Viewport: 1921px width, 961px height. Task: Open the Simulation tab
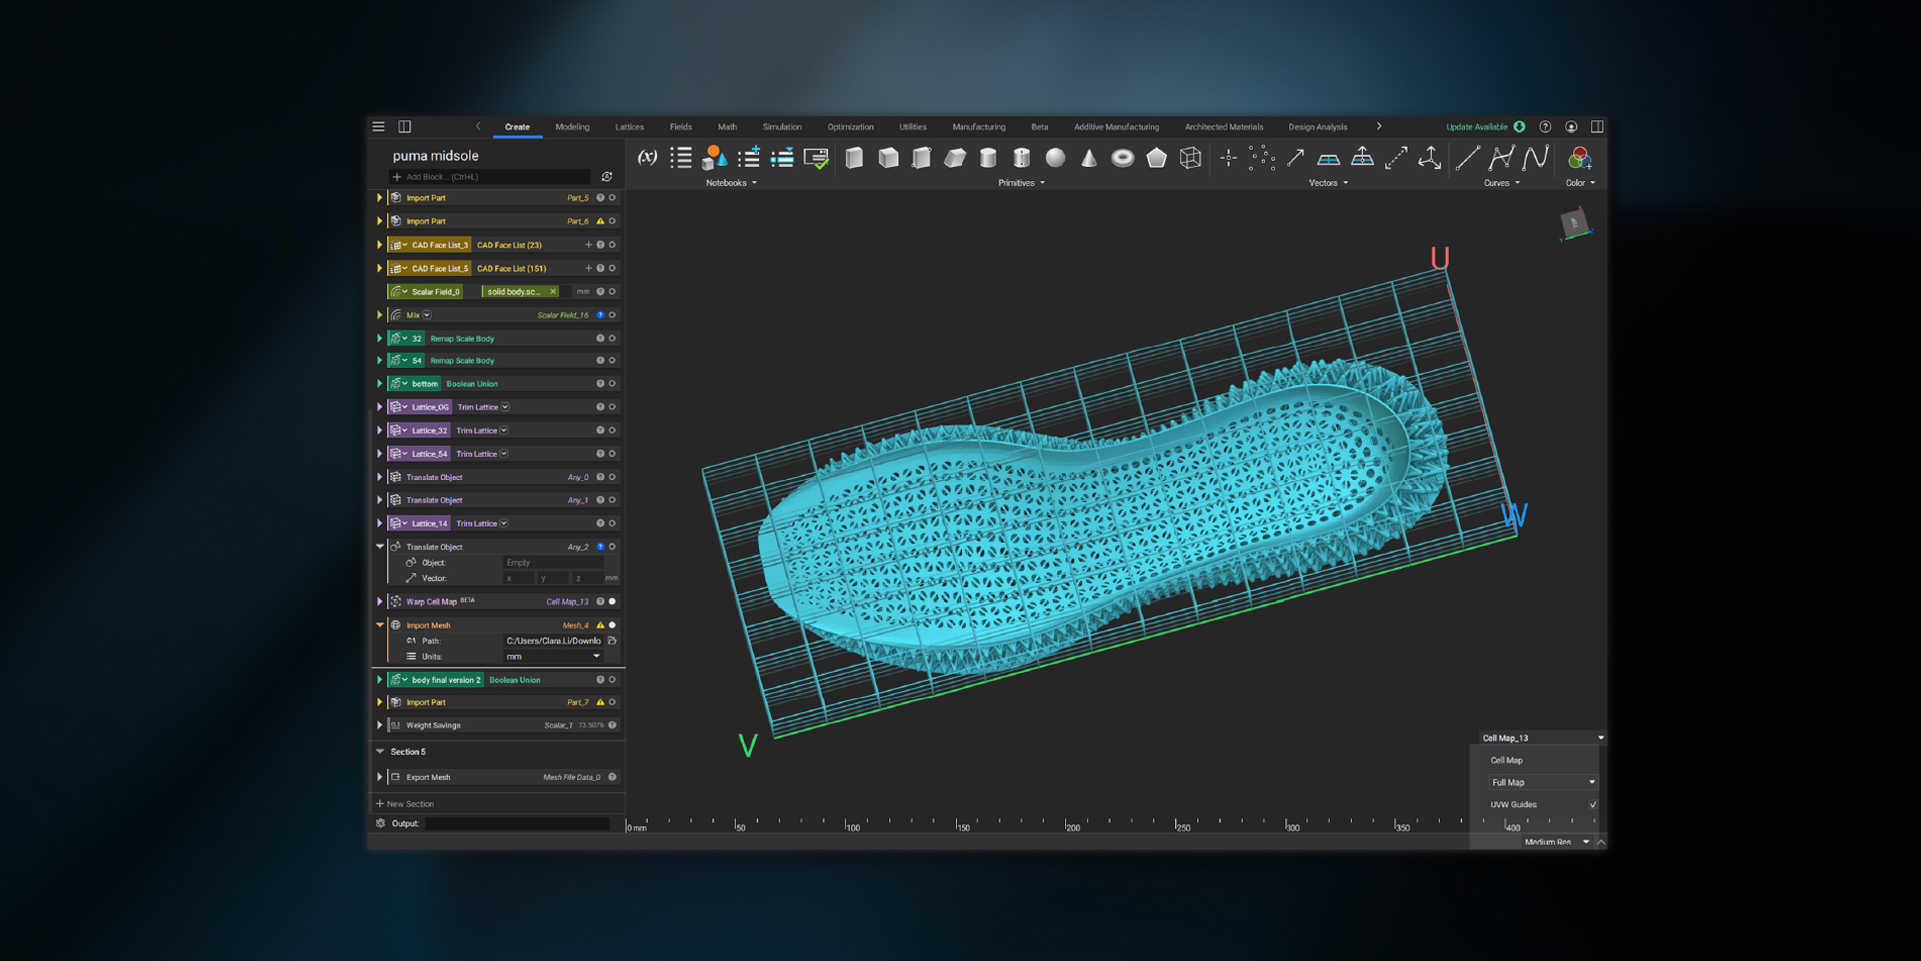click(781, 127)
